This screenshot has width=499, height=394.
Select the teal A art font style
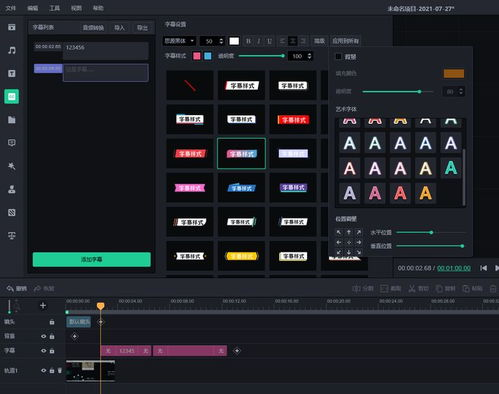(x=451, y=168)
